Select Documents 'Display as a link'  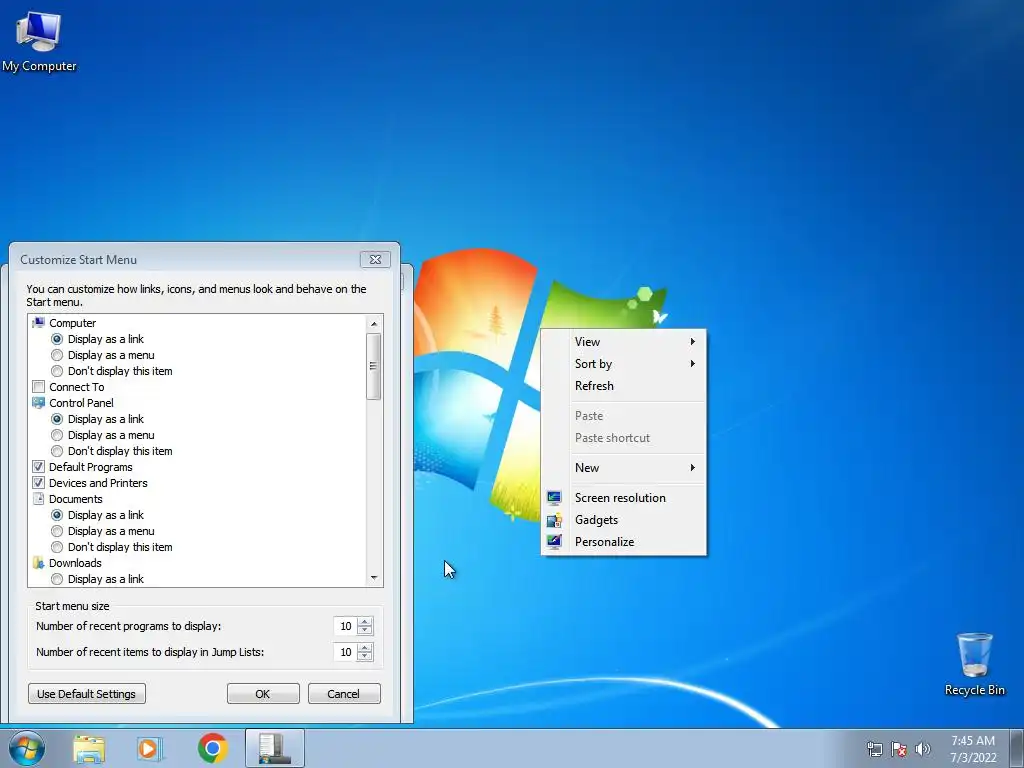click(57, 515)
